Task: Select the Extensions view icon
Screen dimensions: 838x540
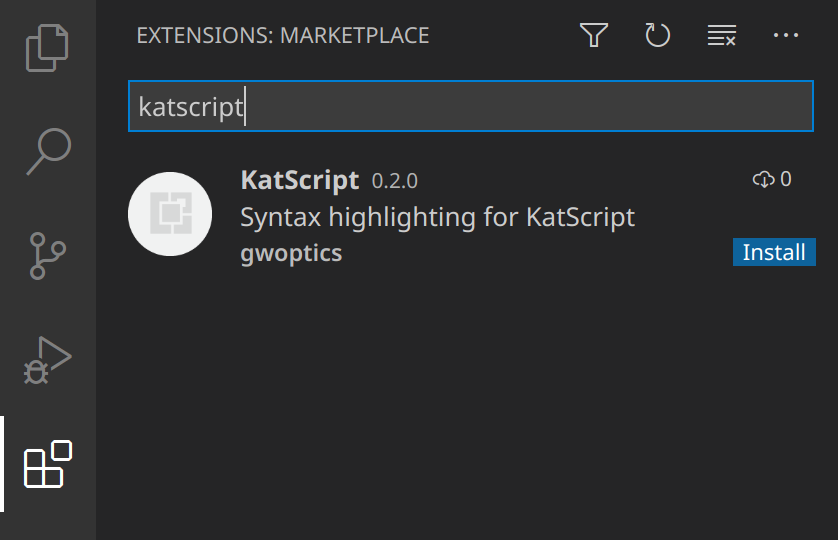Action: (48, 465)
